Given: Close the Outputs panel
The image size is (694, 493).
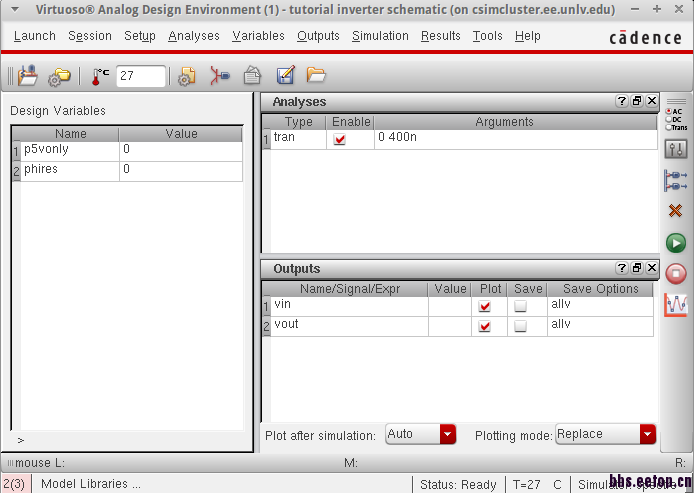Looking at the screenshot, I should [x=652, y=268].
